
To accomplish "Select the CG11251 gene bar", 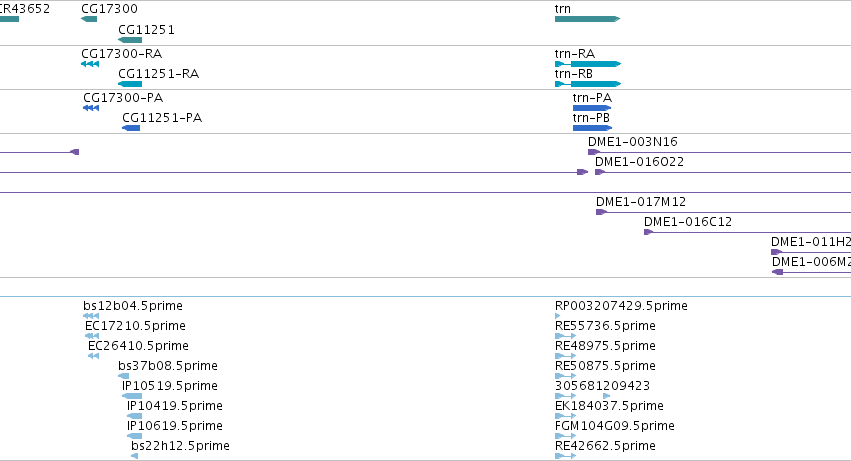I will coord(130,40).
